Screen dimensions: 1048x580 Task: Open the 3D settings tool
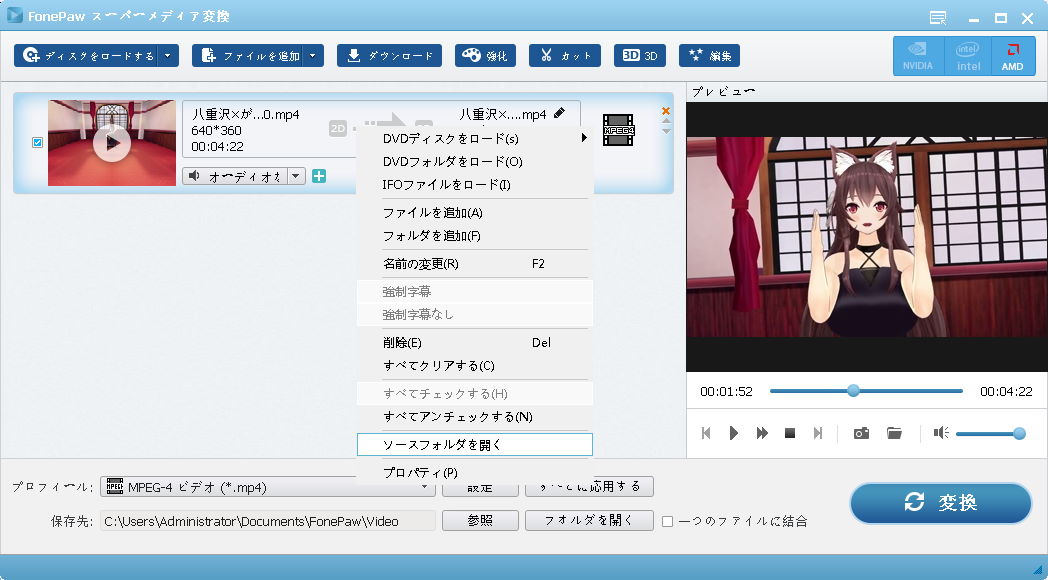tap(640, 55)
